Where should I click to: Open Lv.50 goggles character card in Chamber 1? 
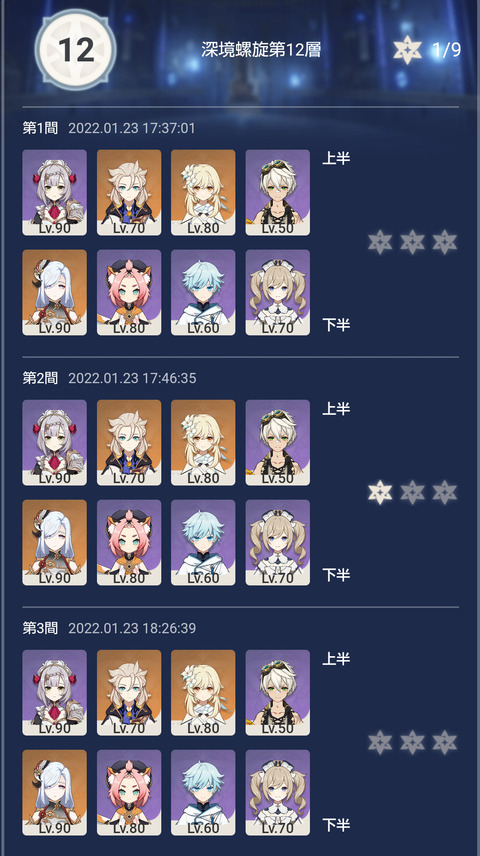277,193
